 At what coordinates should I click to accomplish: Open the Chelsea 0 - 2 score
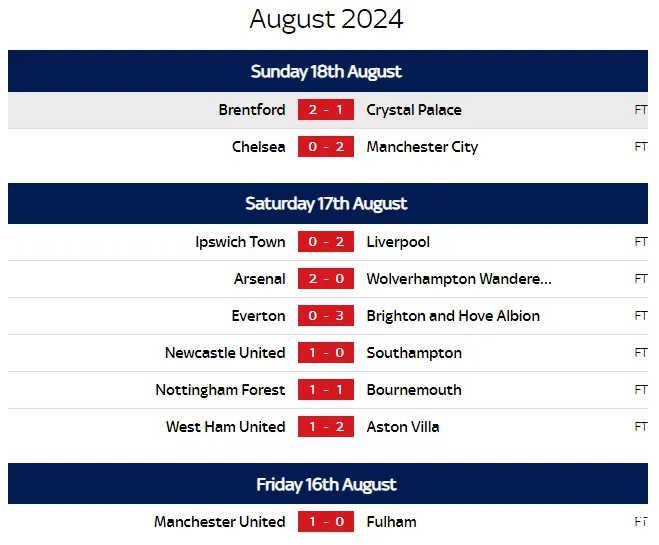click(x=326, y=147)
